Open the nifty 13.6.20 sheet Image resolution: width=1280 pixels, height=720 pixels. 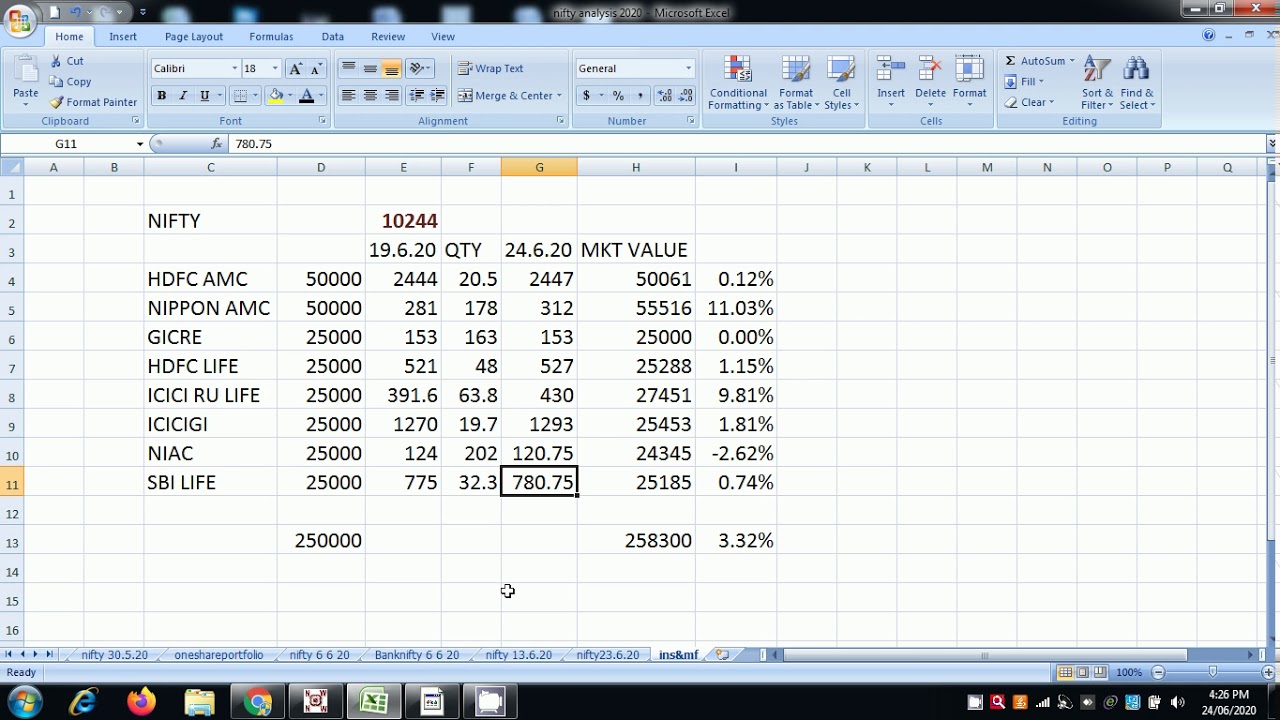pyautogui.click(x=518, y=655)
